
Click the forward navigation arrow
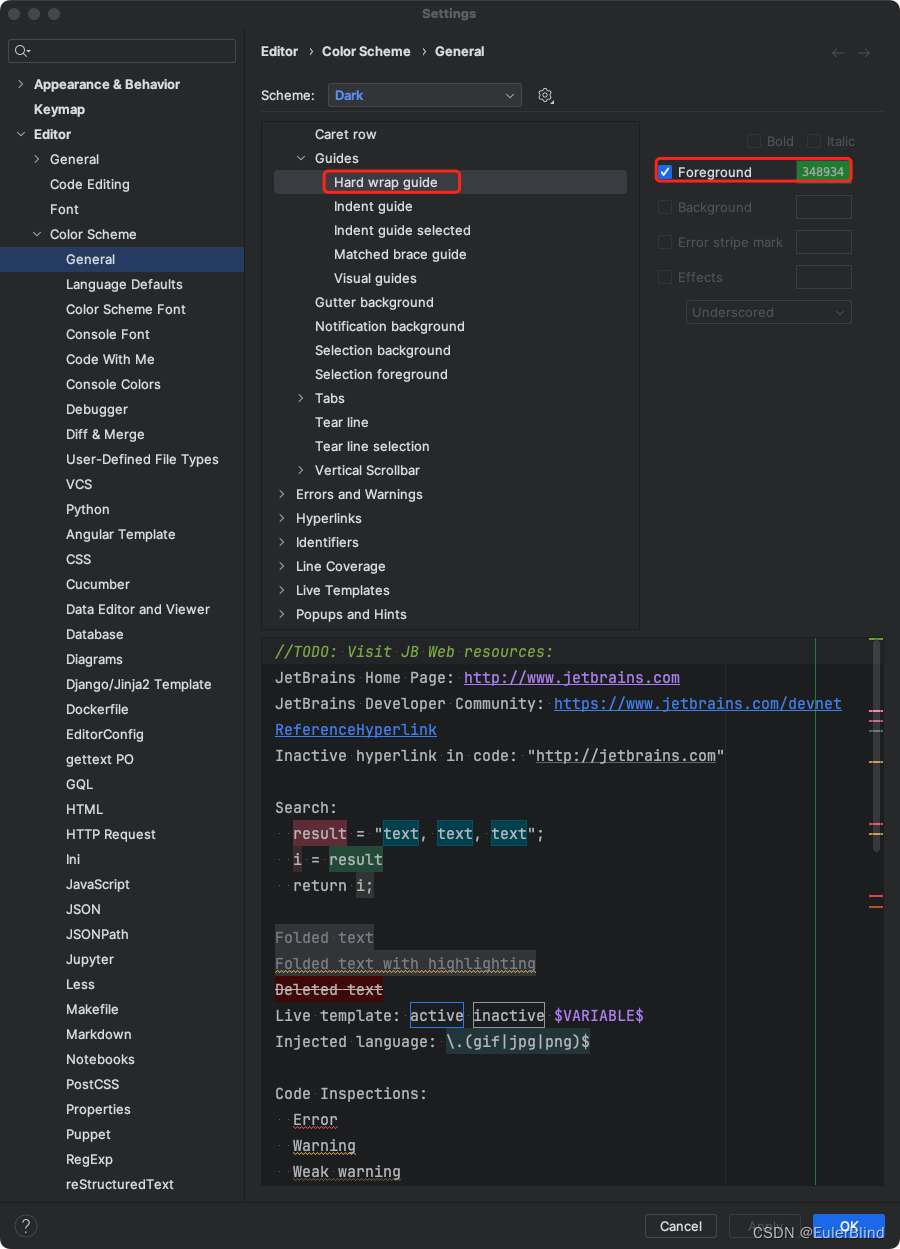(x=865, y=53)
